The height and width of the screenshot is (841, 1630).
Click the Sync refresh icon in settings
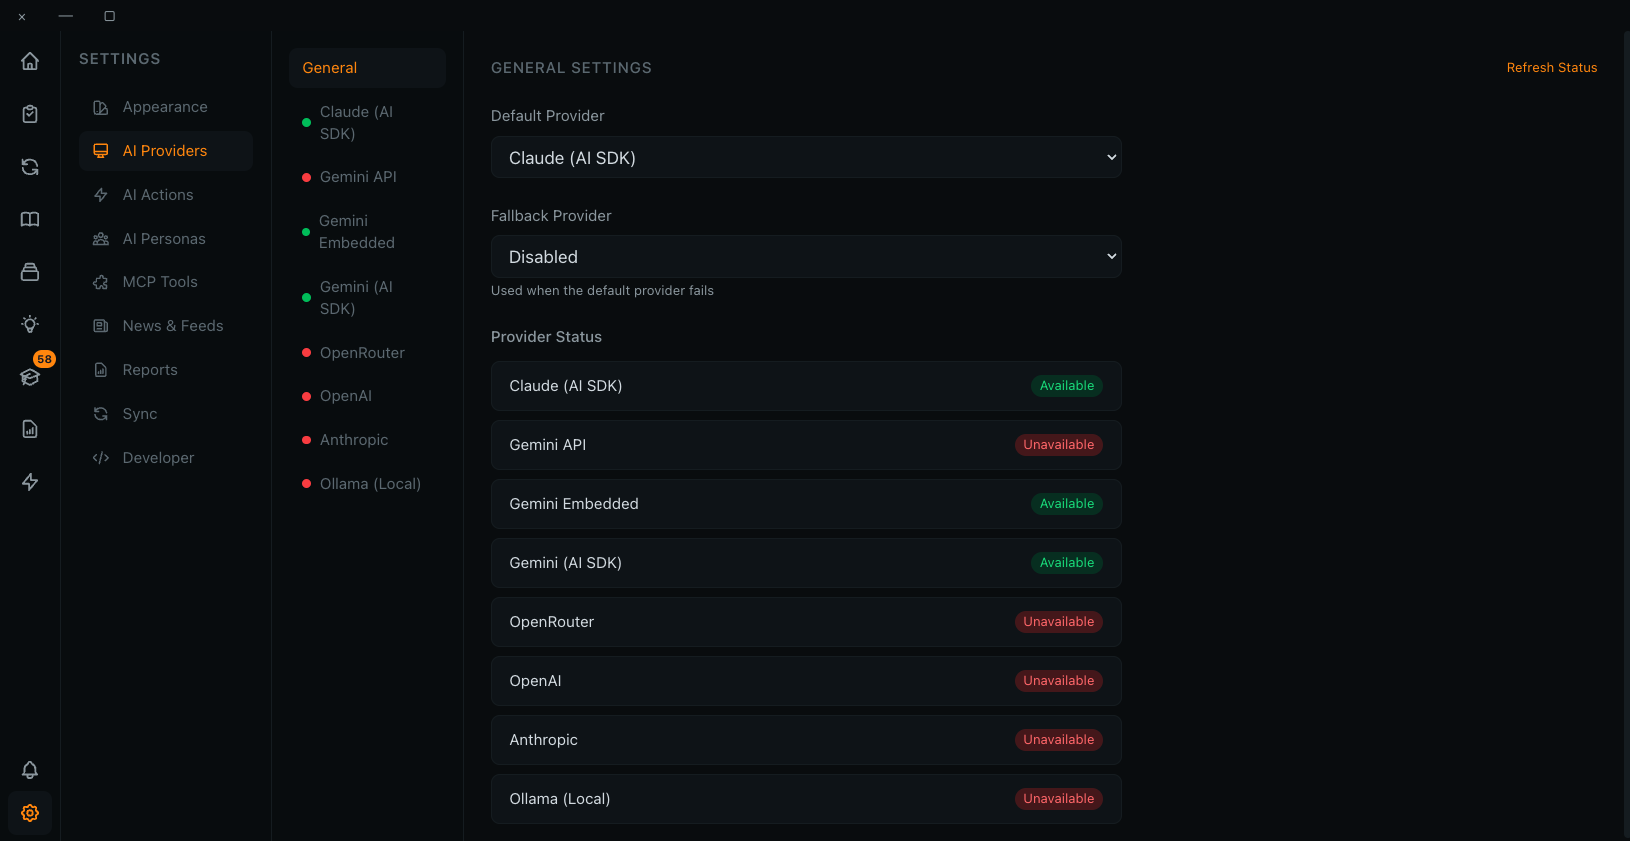101,414
